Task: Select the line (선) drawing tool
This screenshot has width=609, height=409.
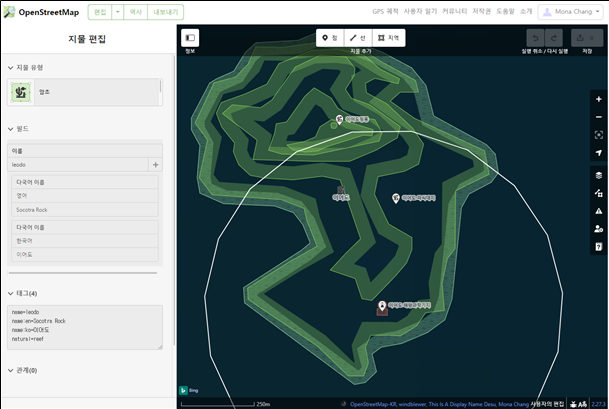Action: [x=358, y=38]
